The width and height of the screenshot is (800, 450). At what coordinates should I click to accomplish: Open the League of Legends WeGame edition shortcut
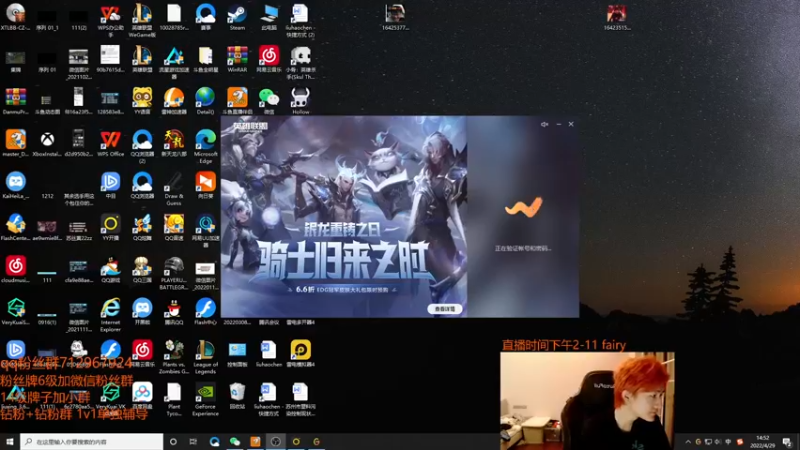[142, 20]
